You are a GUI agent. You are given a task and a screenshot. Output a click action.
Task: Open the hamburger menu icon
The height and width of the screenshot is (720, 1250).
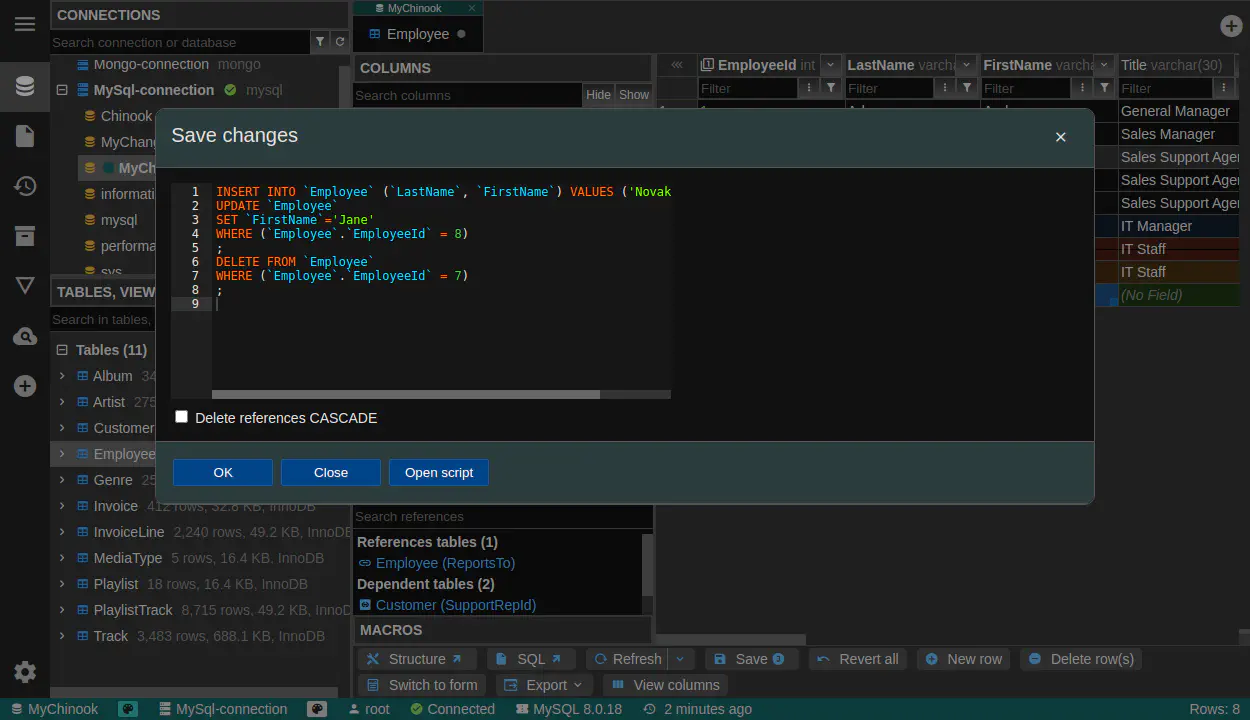(x=25, y=24)
